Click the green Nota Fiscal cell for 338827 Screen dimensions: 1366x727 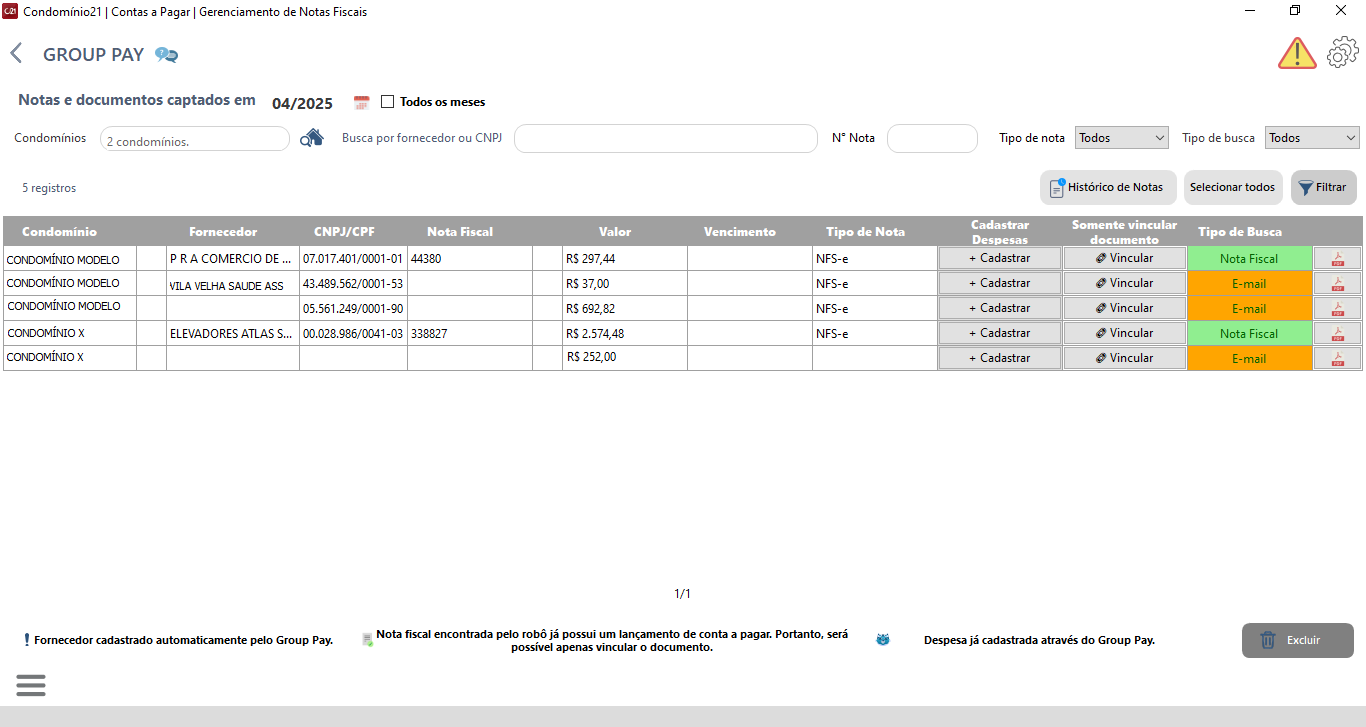coord(1249,333)
